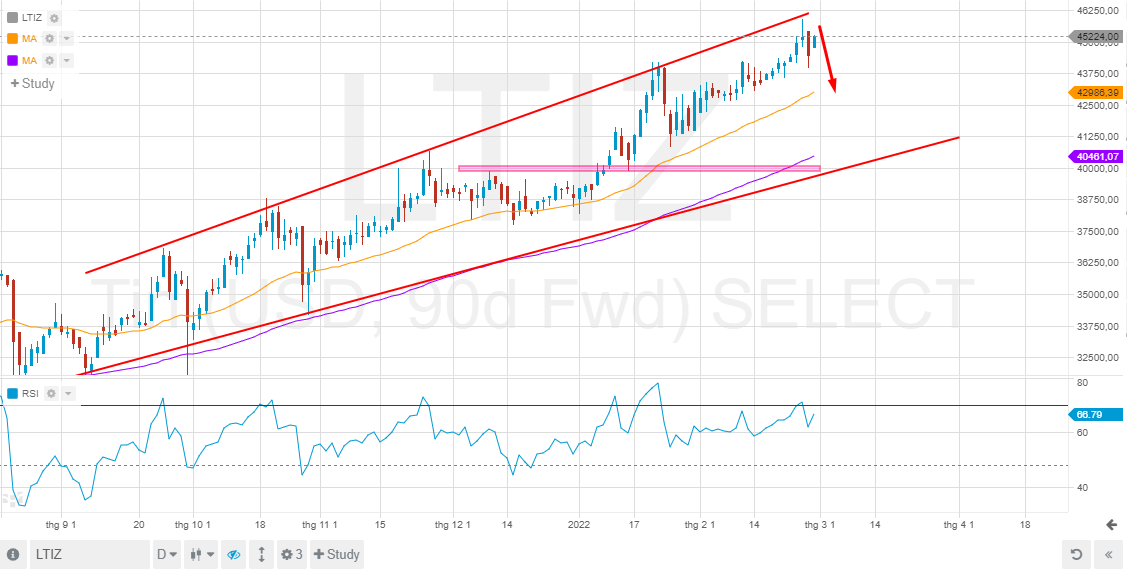This screenshot has height=570, width=1127.
Task: Open the candlestick chart type dropdown
Action: (201, 555)
